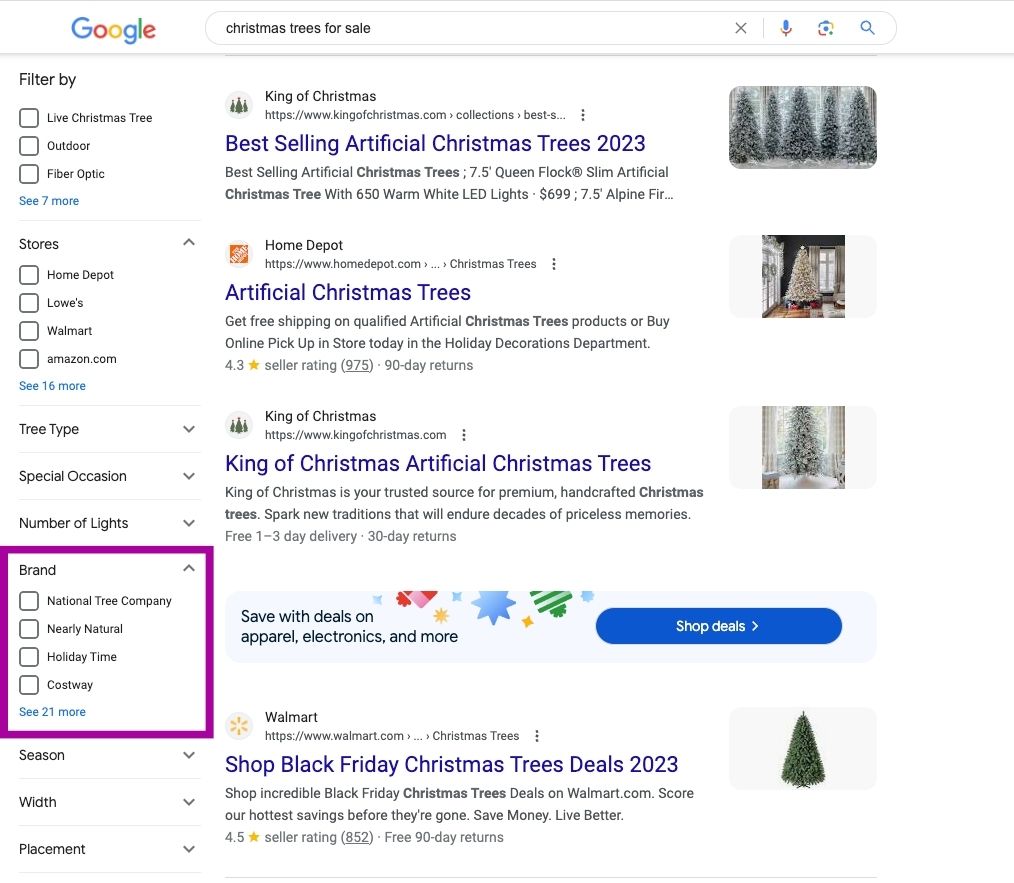Click the magnifying glass search icon
Screen dimensions: 1014x883
coord(866,28)
